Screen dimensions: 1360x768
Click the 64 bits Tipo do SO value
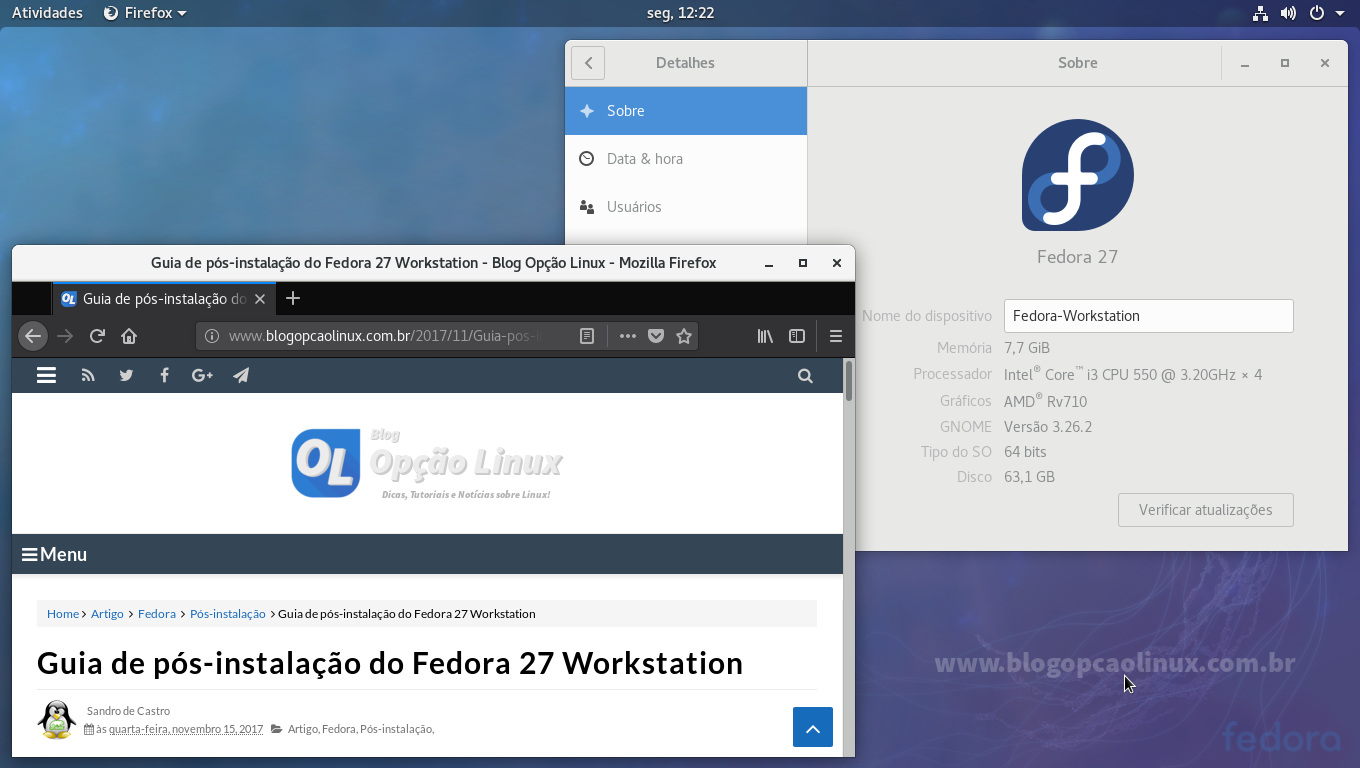[1025, 452]
